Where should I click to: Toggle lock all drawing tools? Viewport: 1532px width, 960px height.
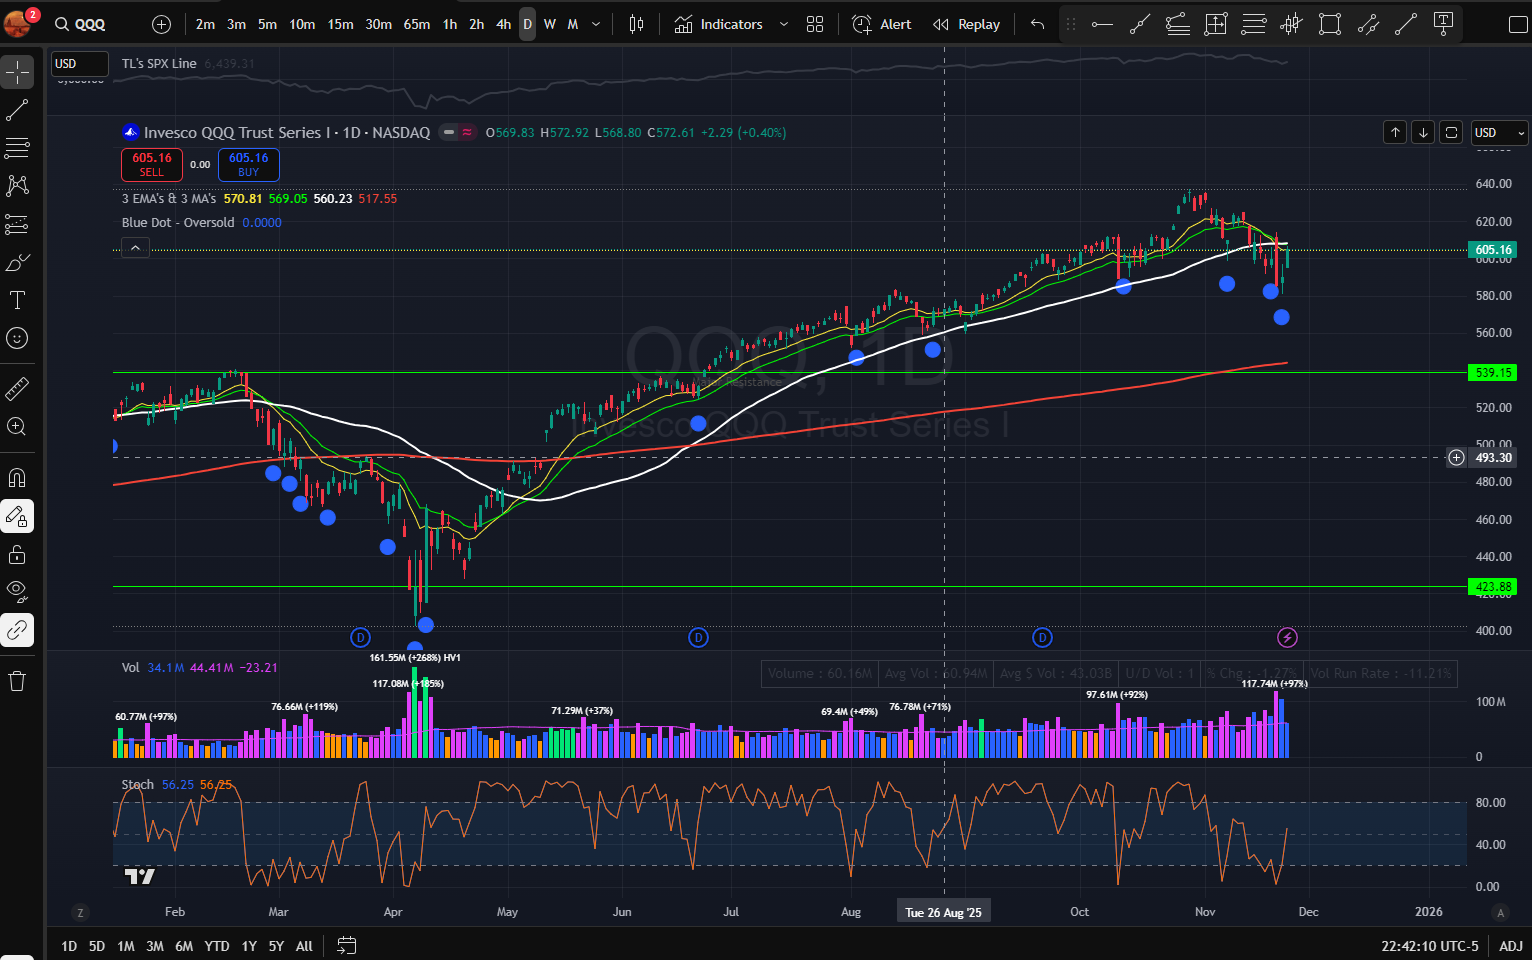pyautogui.click(x=17, y=554)
